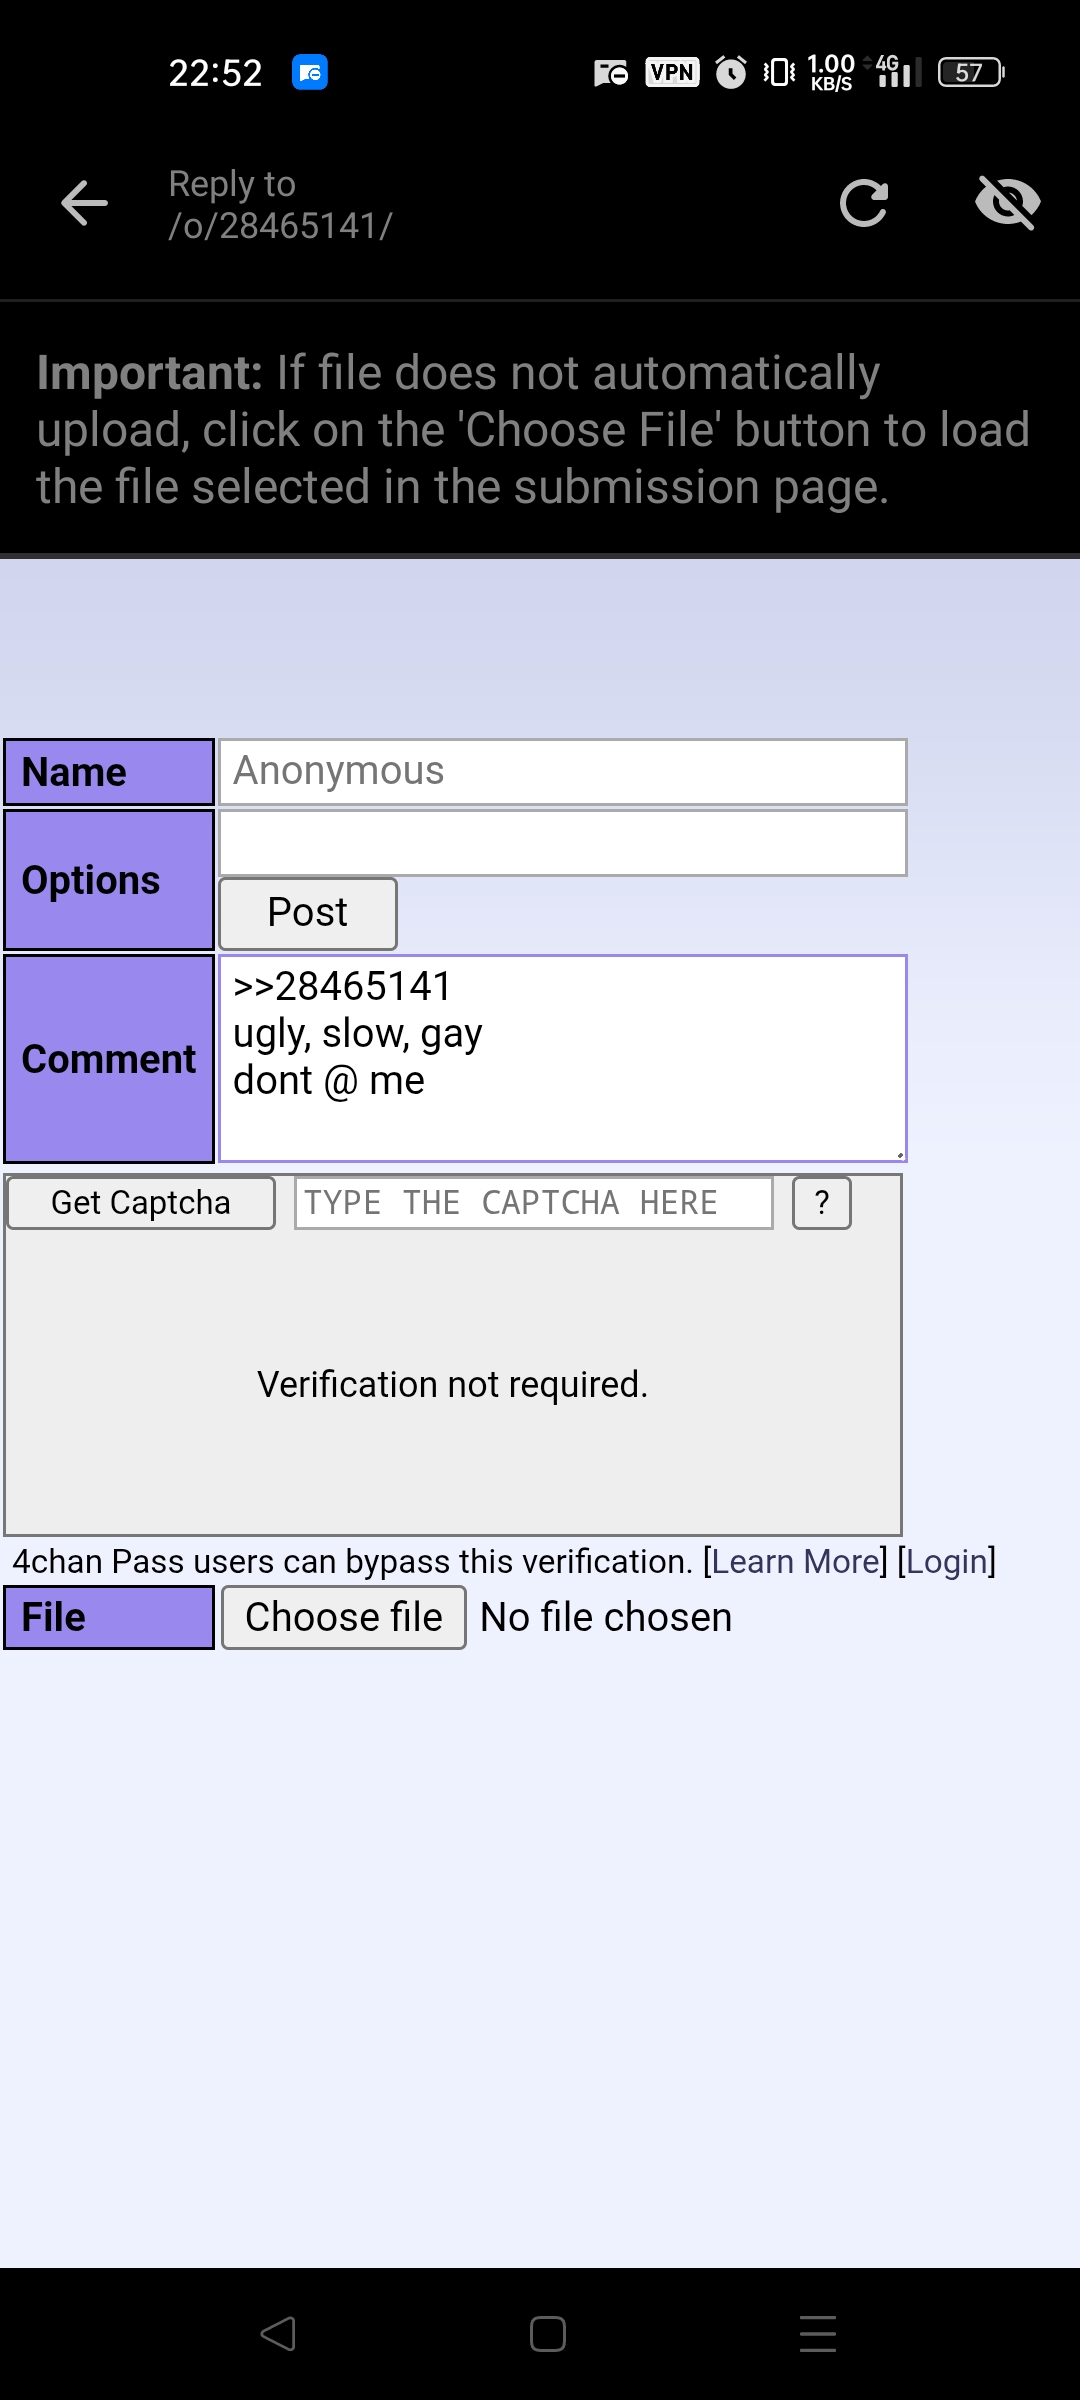Click the Options label cell
Screen dimensions: 1080x2400
click(109, 880)
